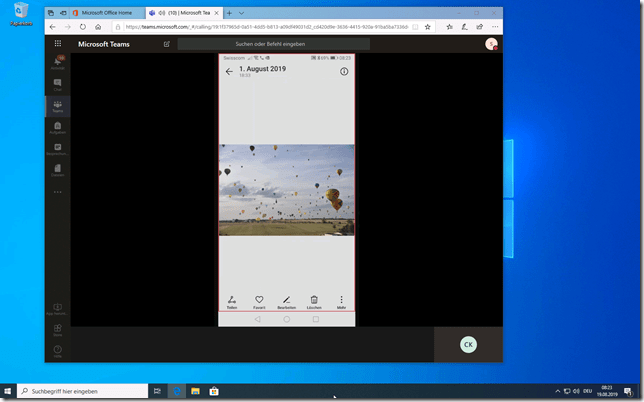Open Dateien in the Teams sidebar
Screen dimensions: 644x402
pyautogui.click(x=57, y=171)
